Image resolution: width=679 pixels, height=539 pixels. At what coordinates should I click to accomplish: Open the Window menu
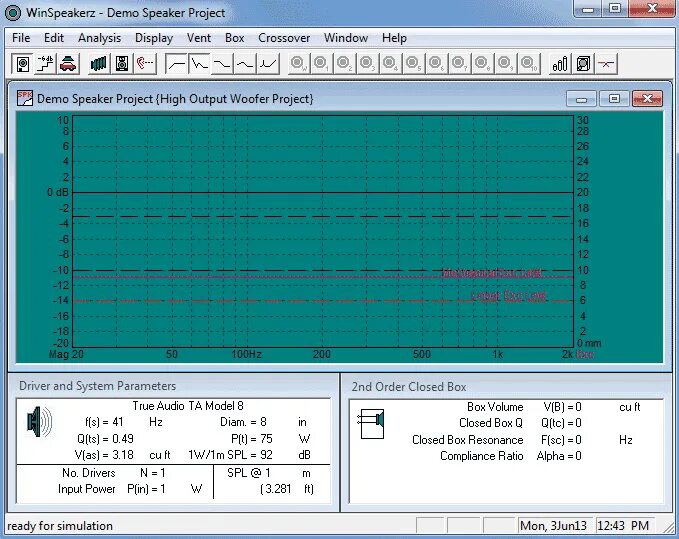(x=346, y=38)
